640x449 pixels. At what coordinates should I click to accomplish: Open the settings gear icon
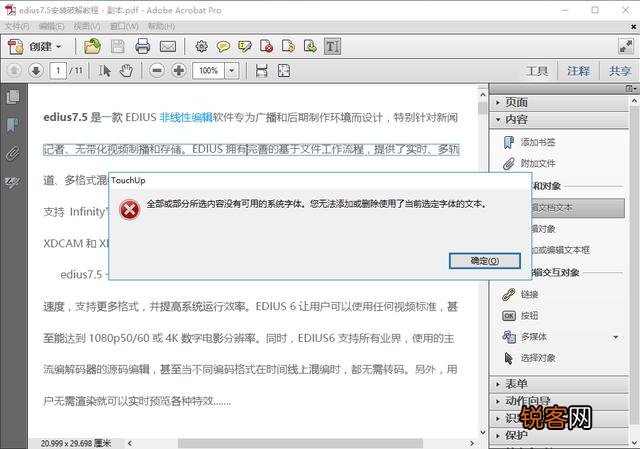(201, 47)
